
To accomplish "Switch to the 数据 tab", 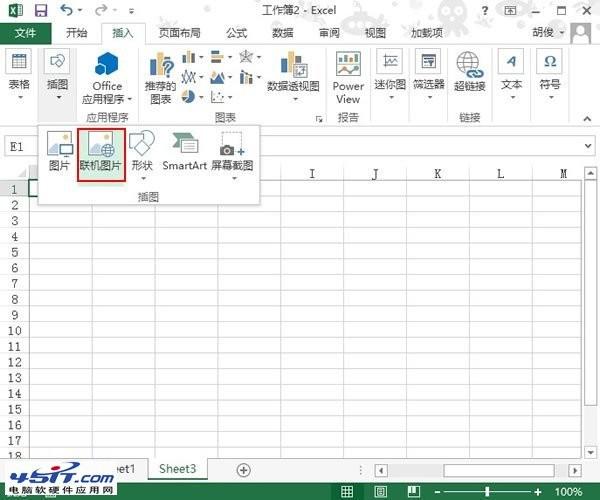I will 283,33.
